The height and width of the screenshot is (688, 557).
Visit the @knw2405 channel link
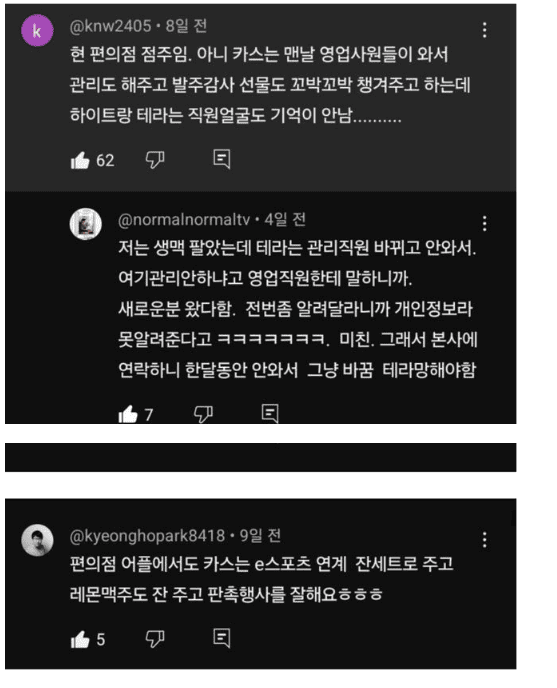click(110, 26)
